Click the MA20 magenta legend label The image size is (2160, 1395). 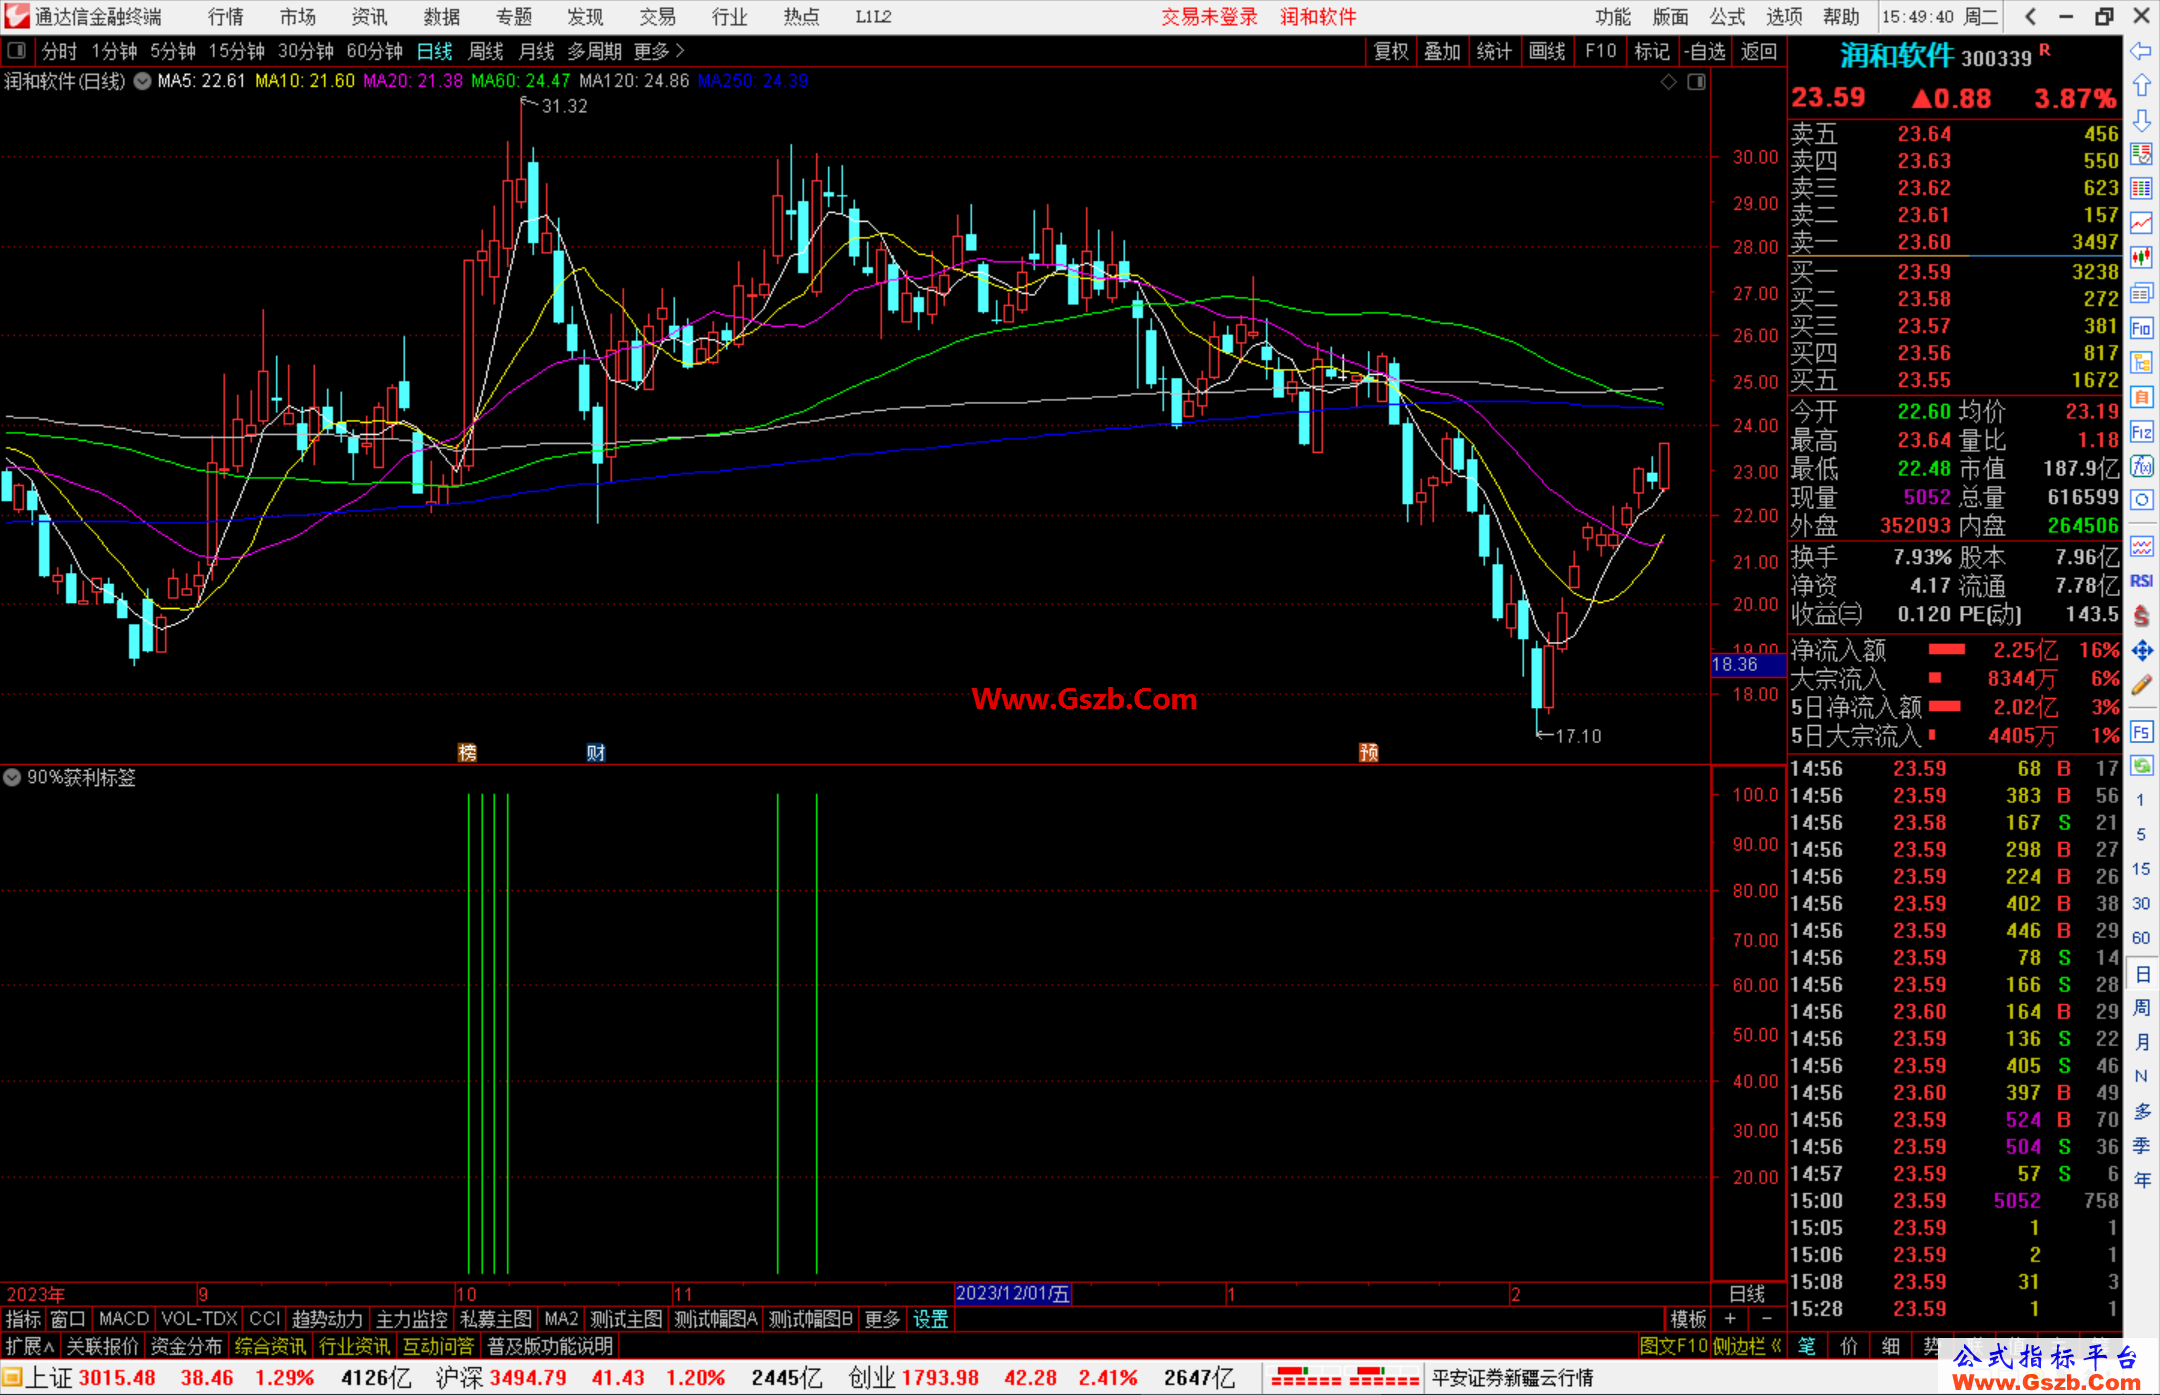coord(413,81)
